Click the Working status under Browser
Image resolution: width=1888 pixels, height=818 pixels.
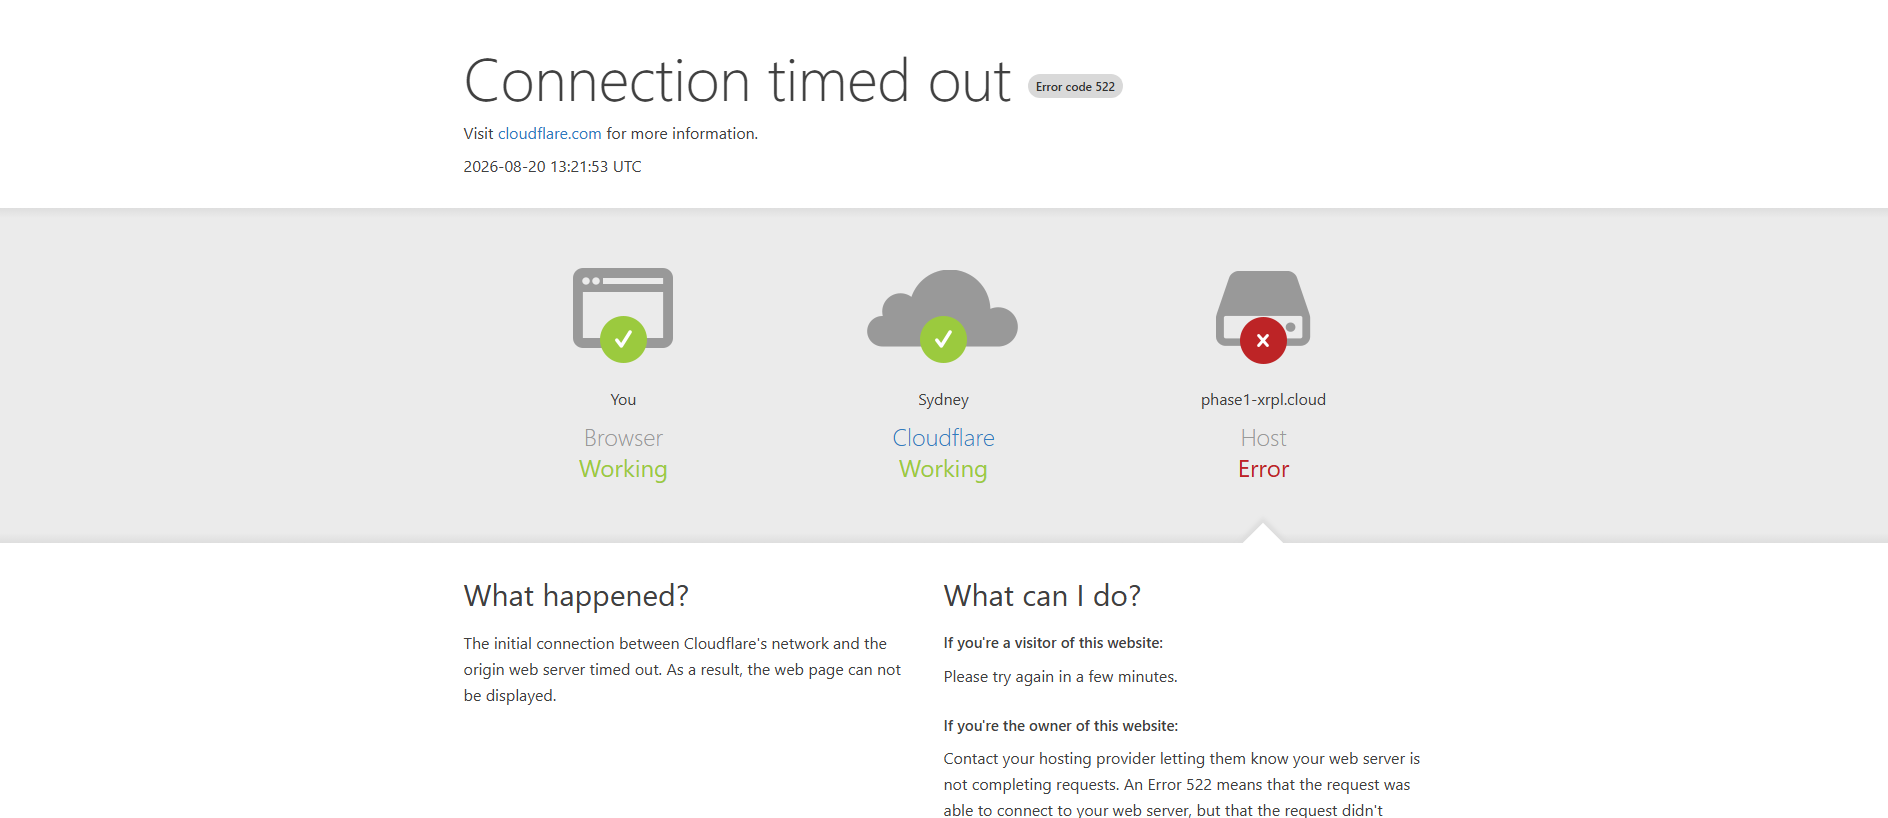tap(623, 469)
